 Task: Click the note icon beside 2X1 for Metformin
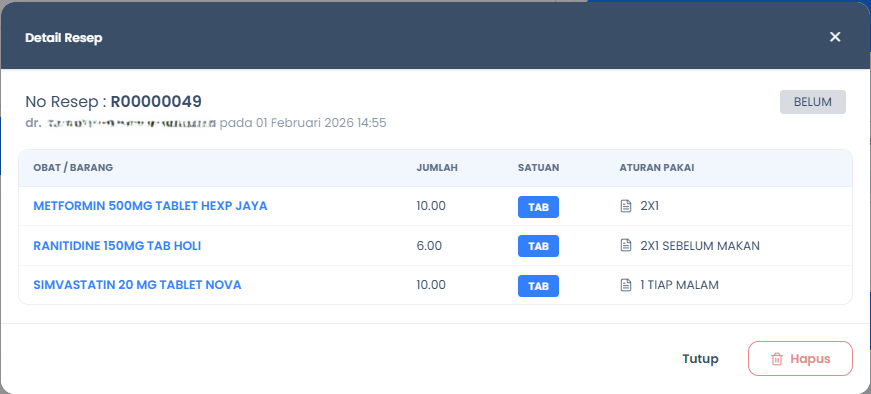point(625,206)
